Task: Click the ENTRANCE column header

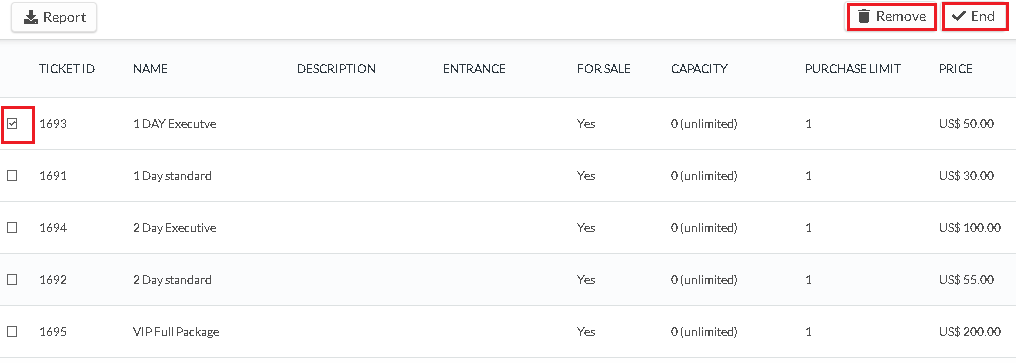Action: (474, 69)
